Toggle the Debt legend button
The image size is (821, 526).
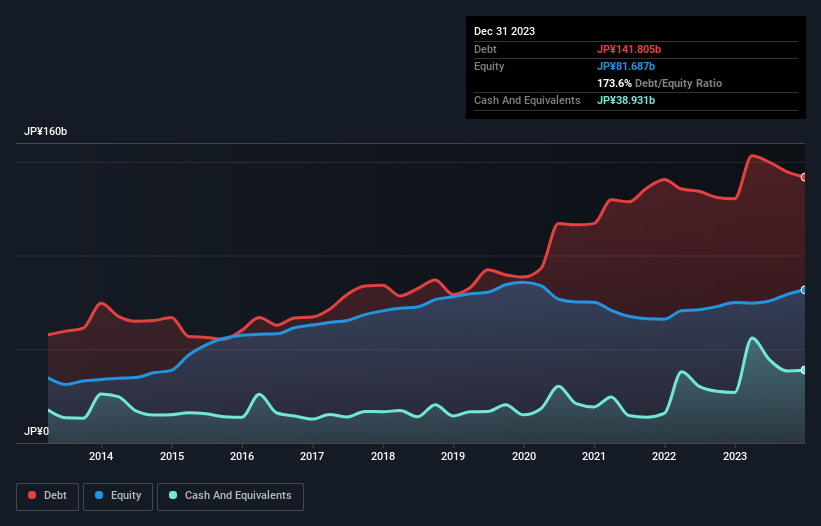(x=48, y=496)
